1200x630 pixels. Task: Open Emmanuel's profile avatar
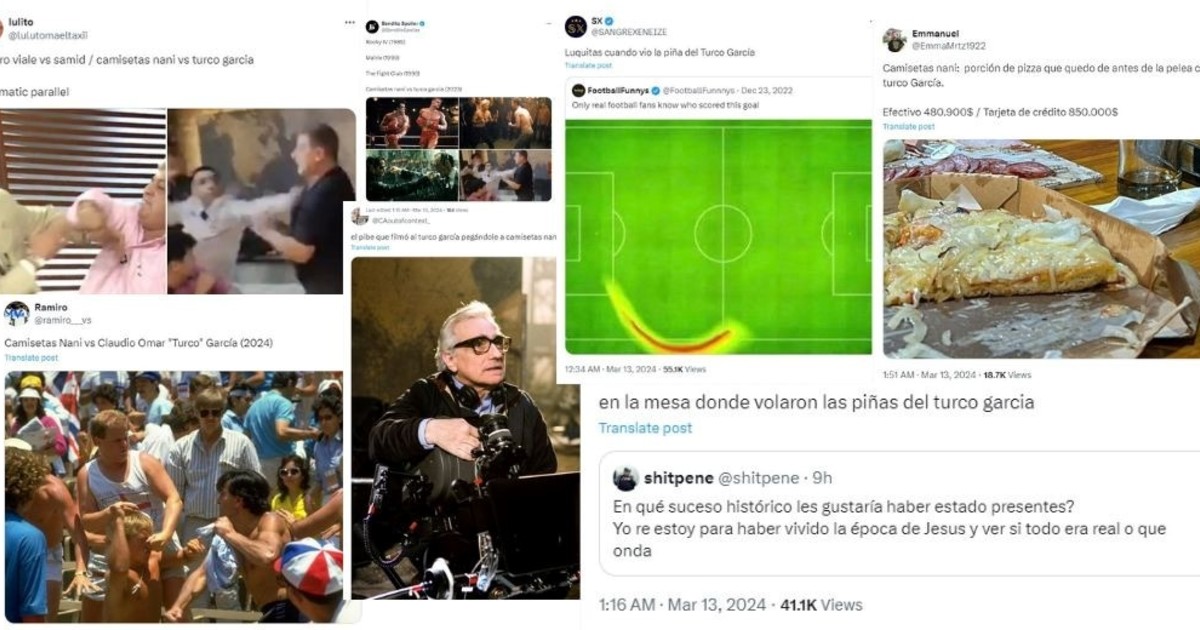point(895,40)
